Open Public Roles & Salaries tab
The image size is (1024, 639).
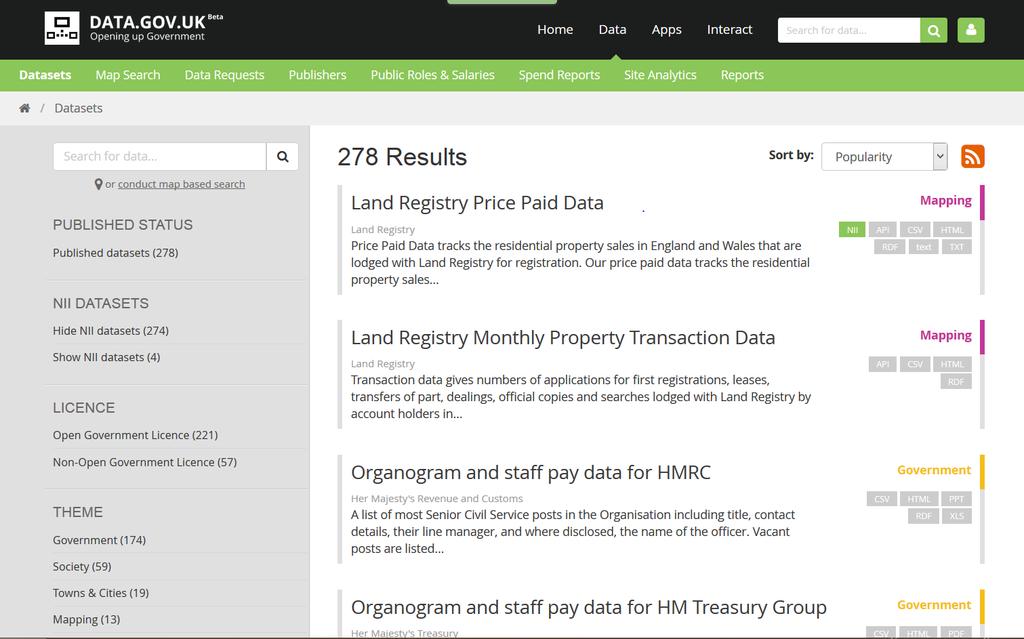[x=432, y=74]
